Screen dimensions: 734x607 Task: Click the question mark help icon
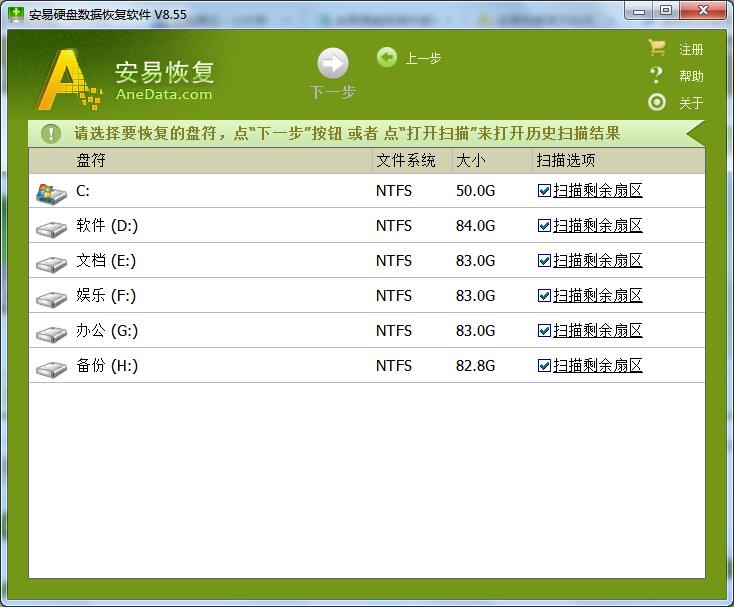coord(657,75)
